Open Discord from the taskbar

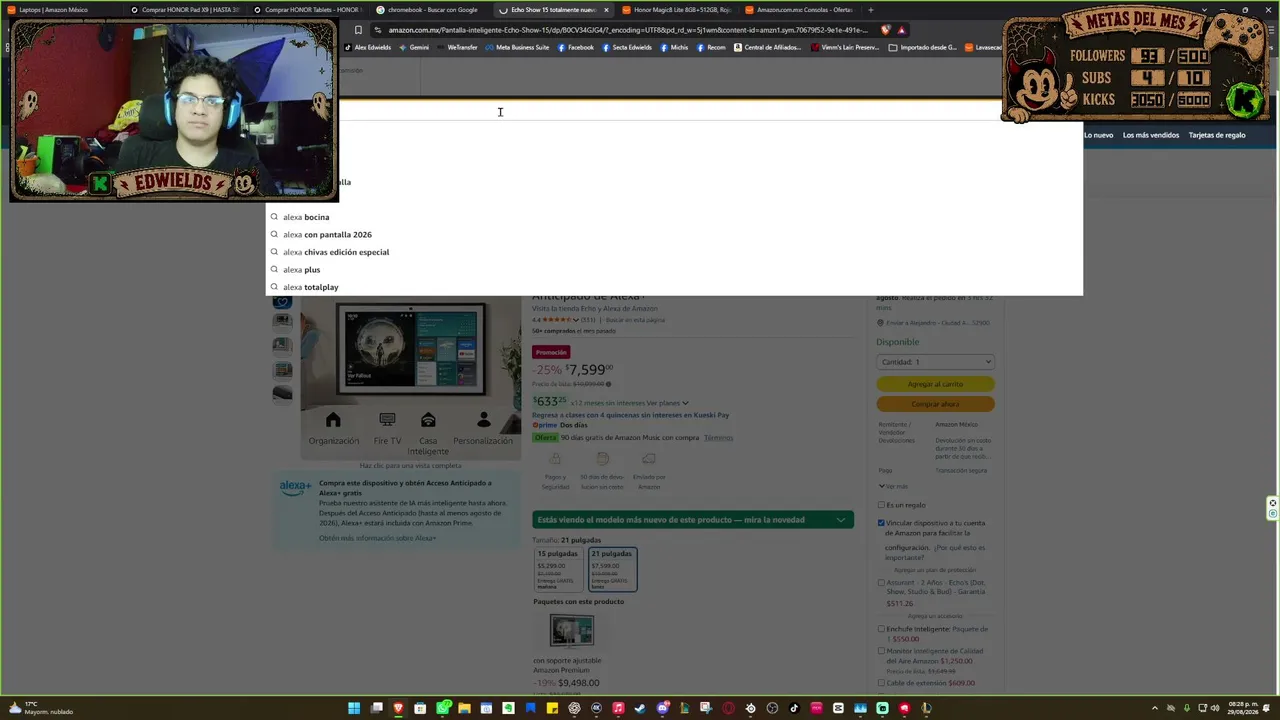[x=662, y=709]
